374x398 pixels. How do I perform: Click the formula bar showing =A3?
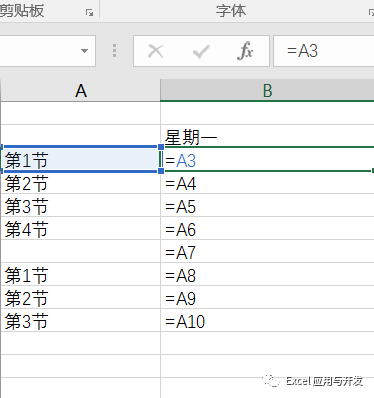point(324,51)
